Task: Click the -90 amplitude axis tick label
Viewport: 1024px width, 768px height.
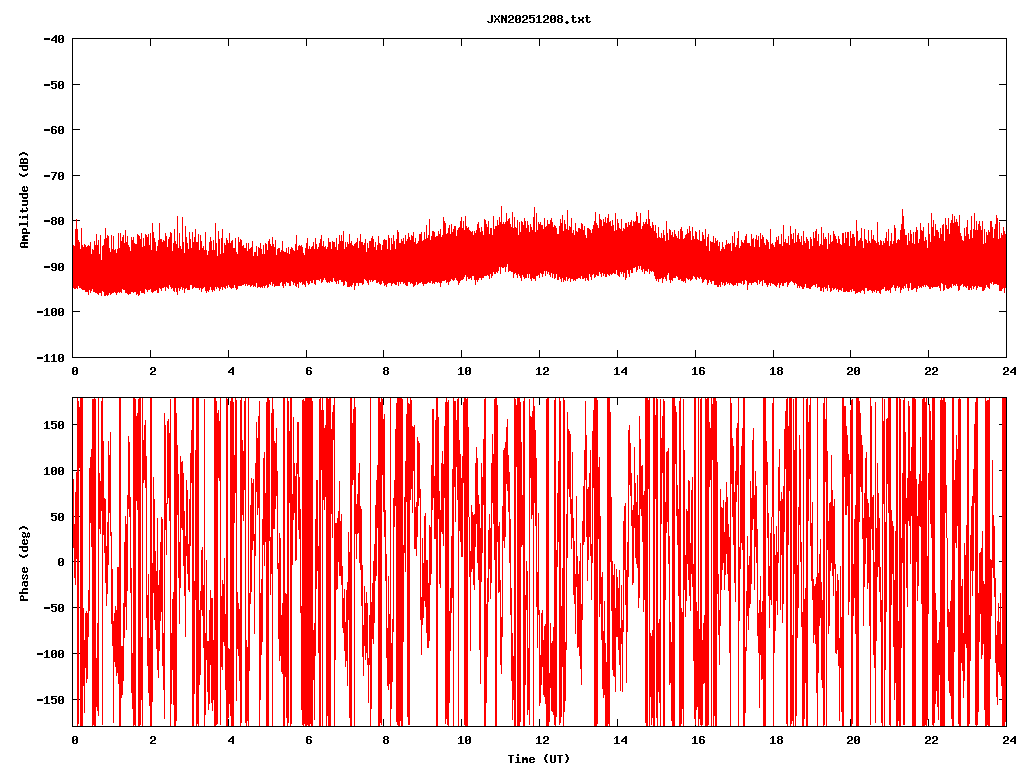Action: (x=54, y=267)
